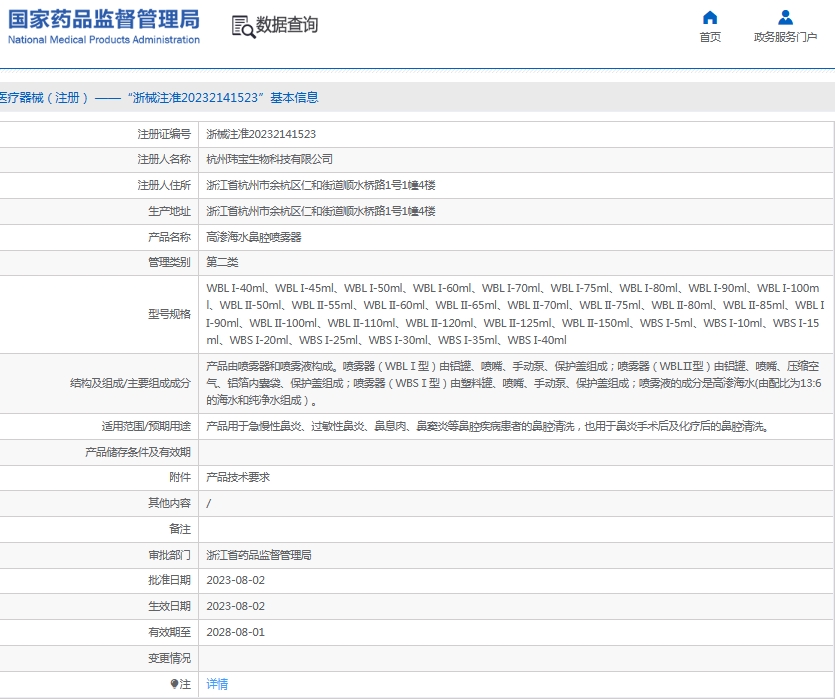Screen dimensions: 835x699
Task: Click the 政务服务门户 person icon
Action: coord(785,17)
